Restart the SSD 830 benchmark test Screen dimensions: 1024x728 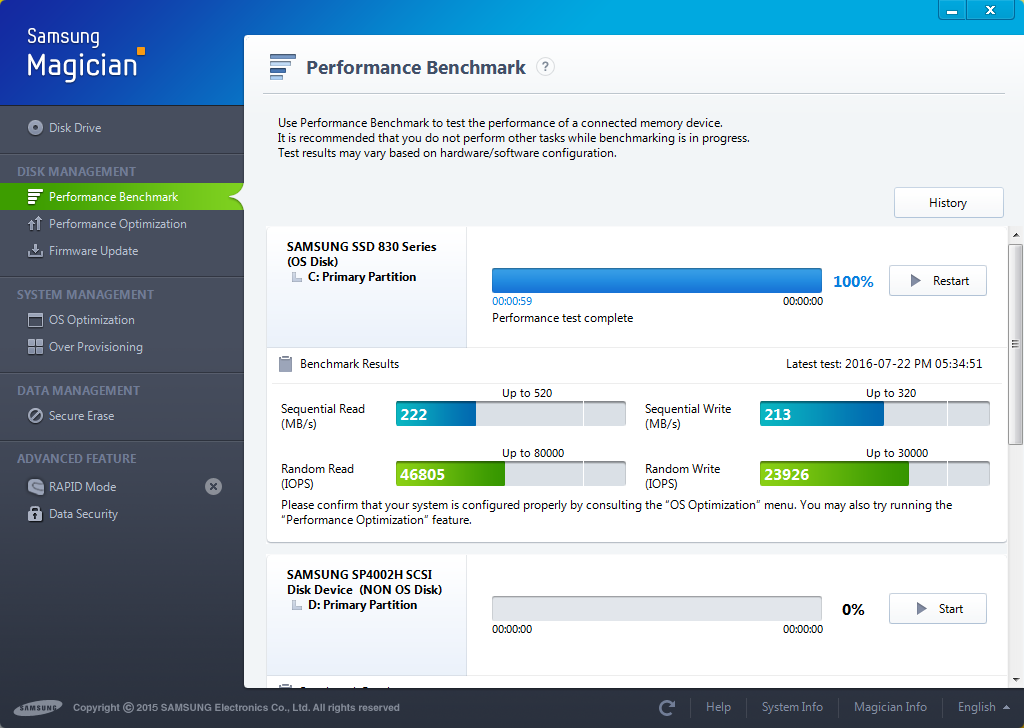tap(938, 281)
